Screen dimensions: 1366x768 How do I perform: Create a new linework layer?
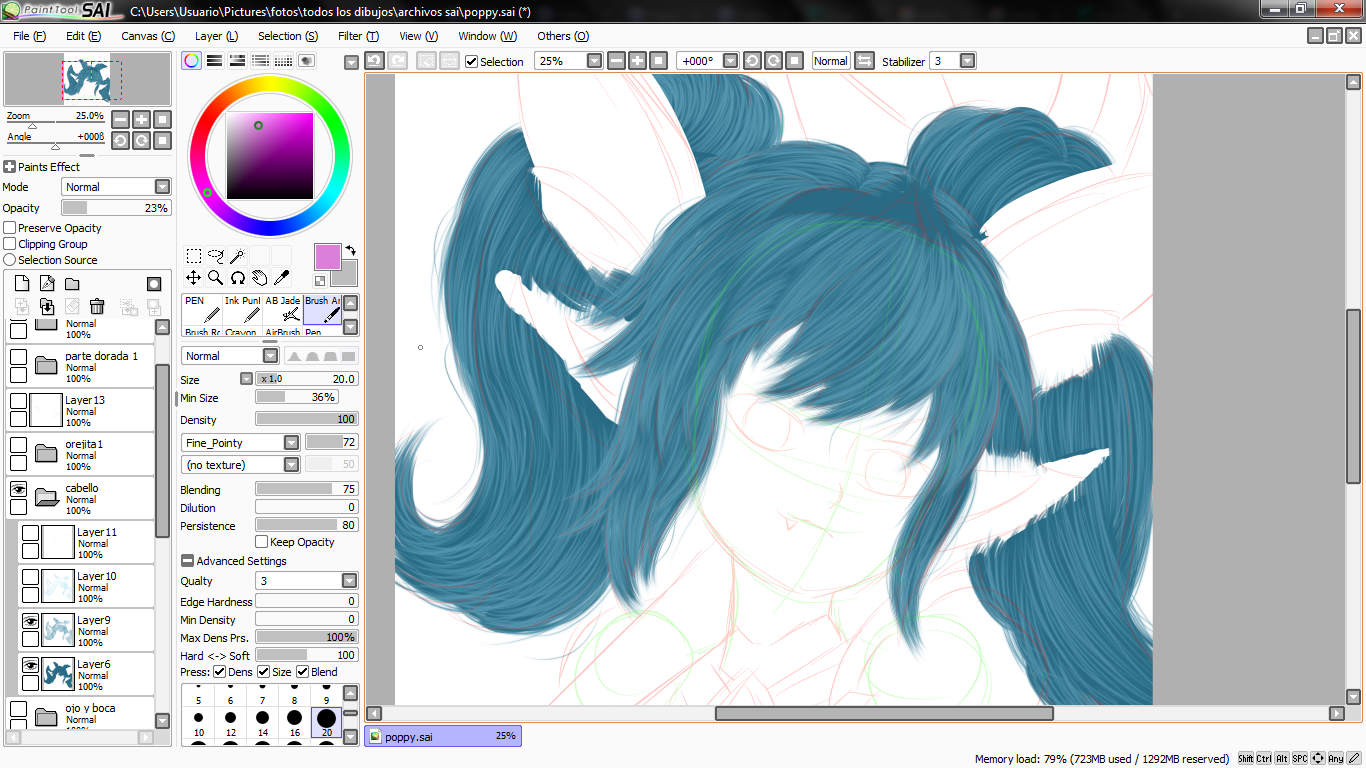pyautogui.click(x=47, y=284)
